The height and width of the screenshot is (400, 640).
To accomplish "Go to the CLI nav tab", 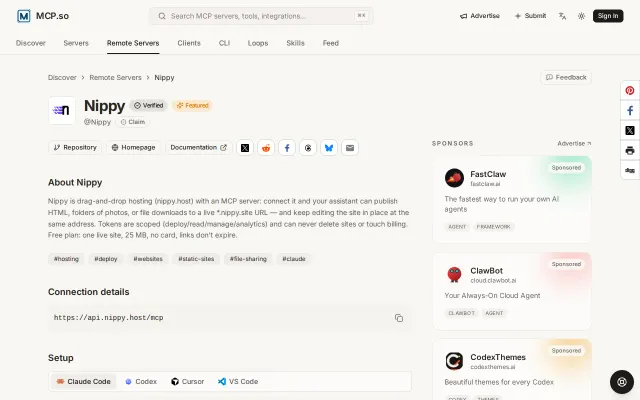I will click(x=224, y=43).
